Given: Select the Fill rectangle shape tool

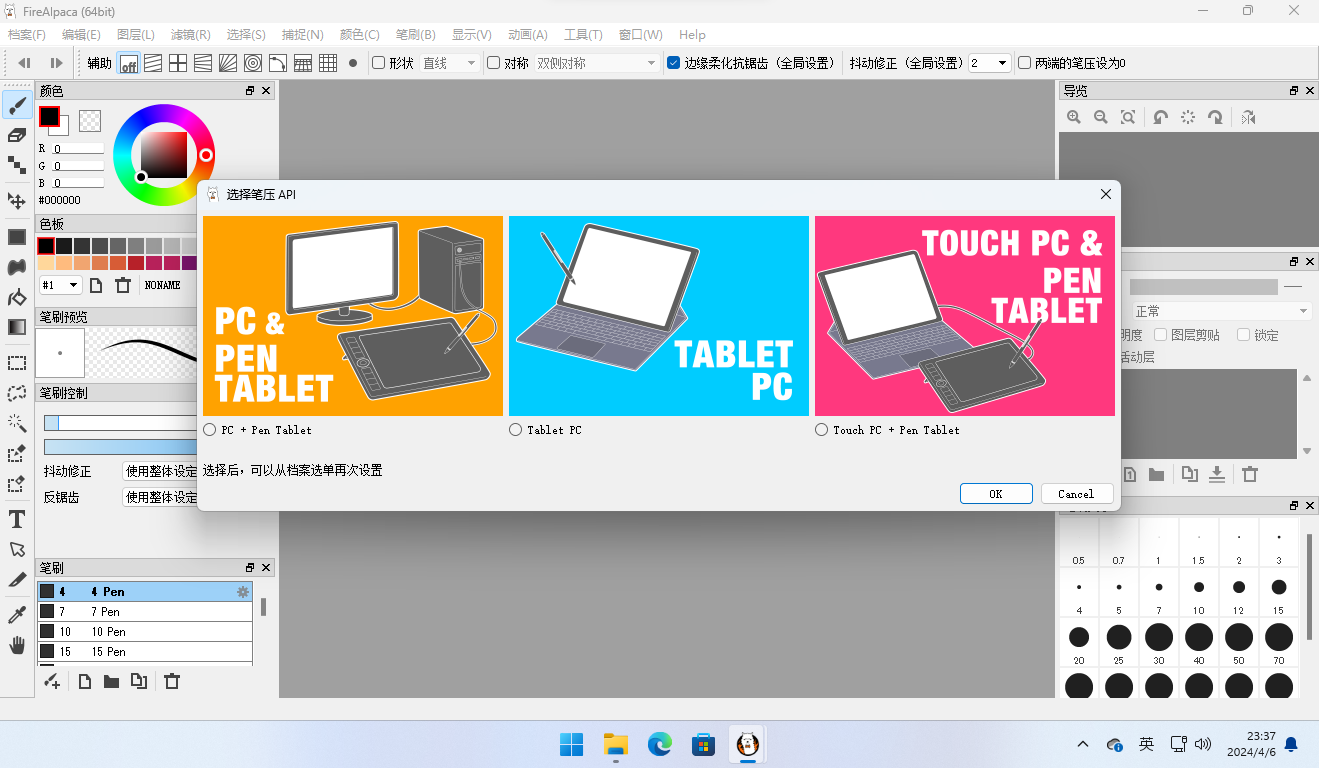Looking at the screenshot, I should [x=17, y=237].
